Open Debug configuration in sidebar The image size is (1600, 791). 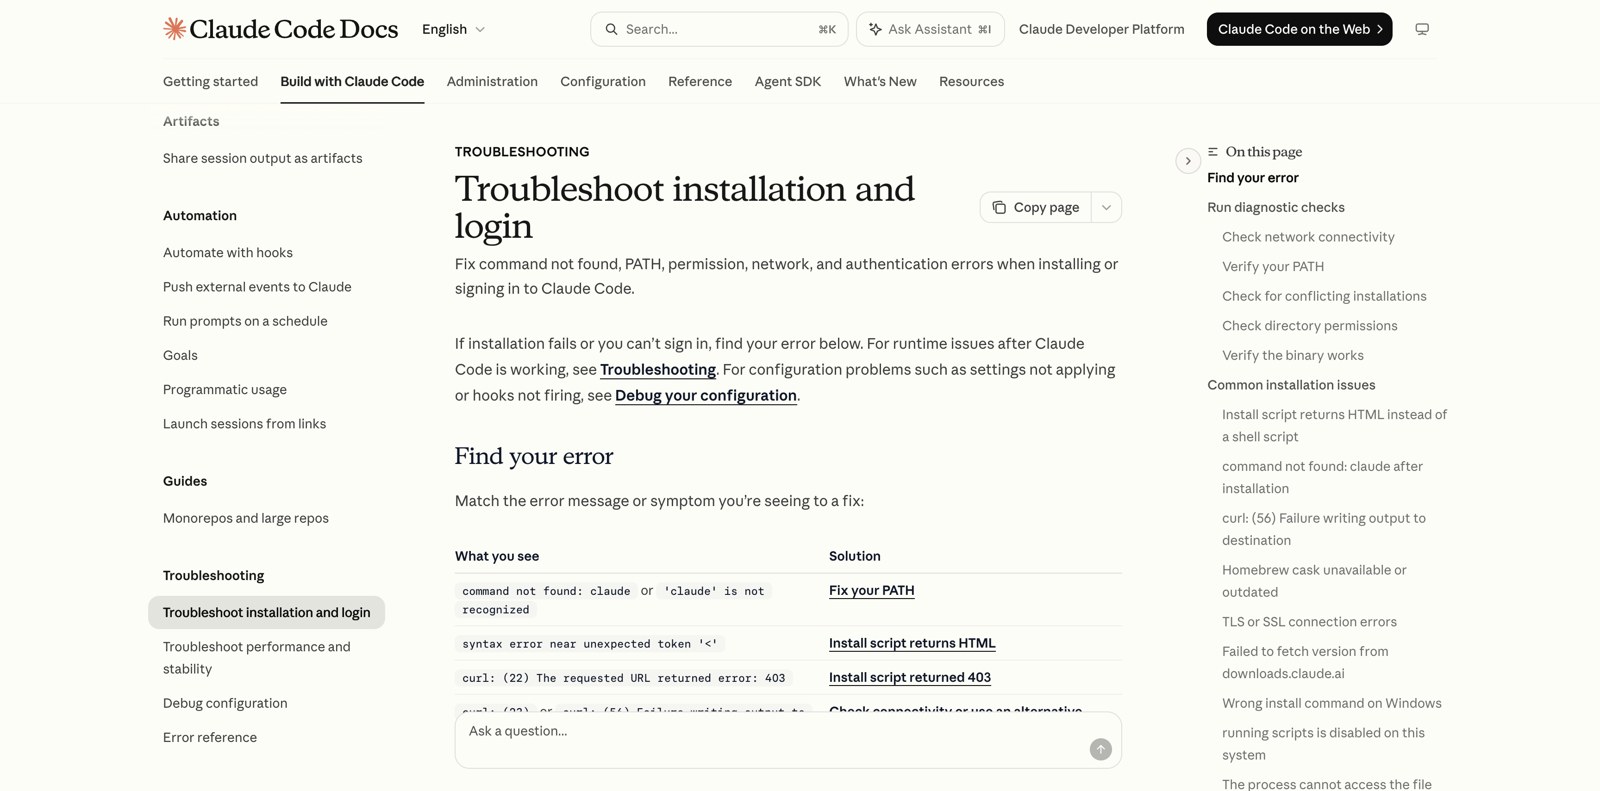[225, 703]
